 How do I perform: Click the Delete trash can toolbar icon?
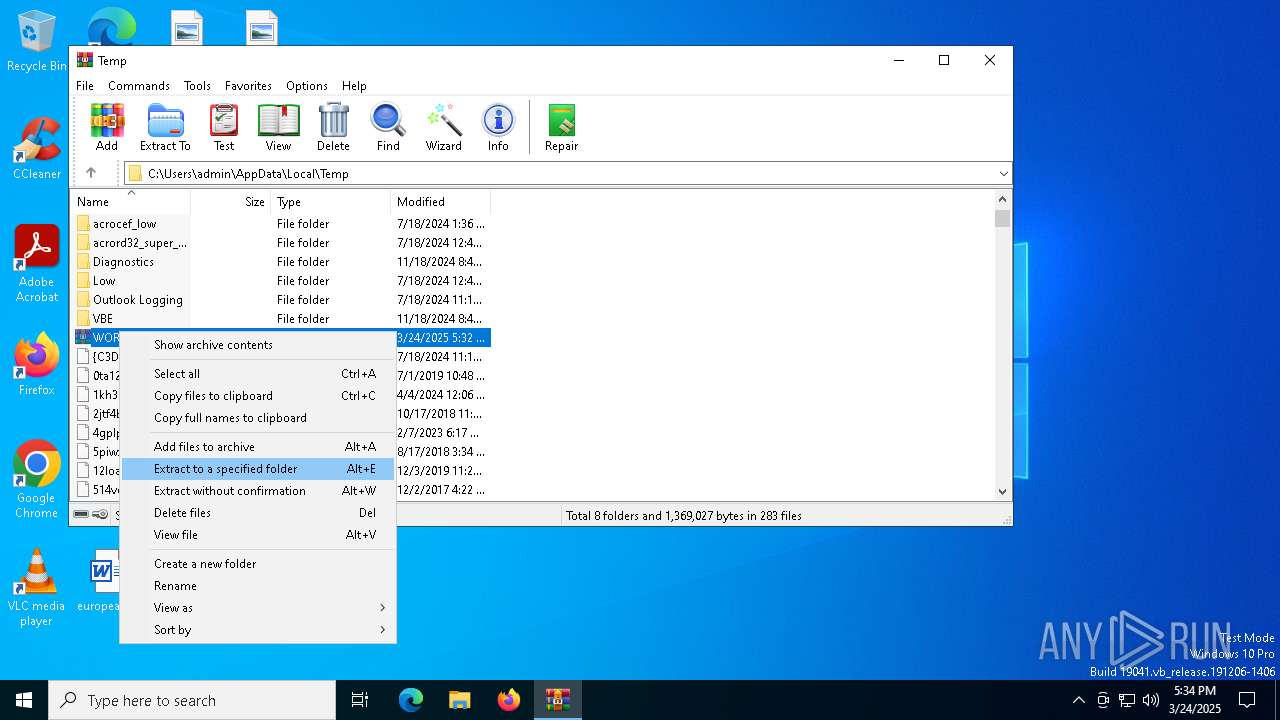(x=333, y=127)
